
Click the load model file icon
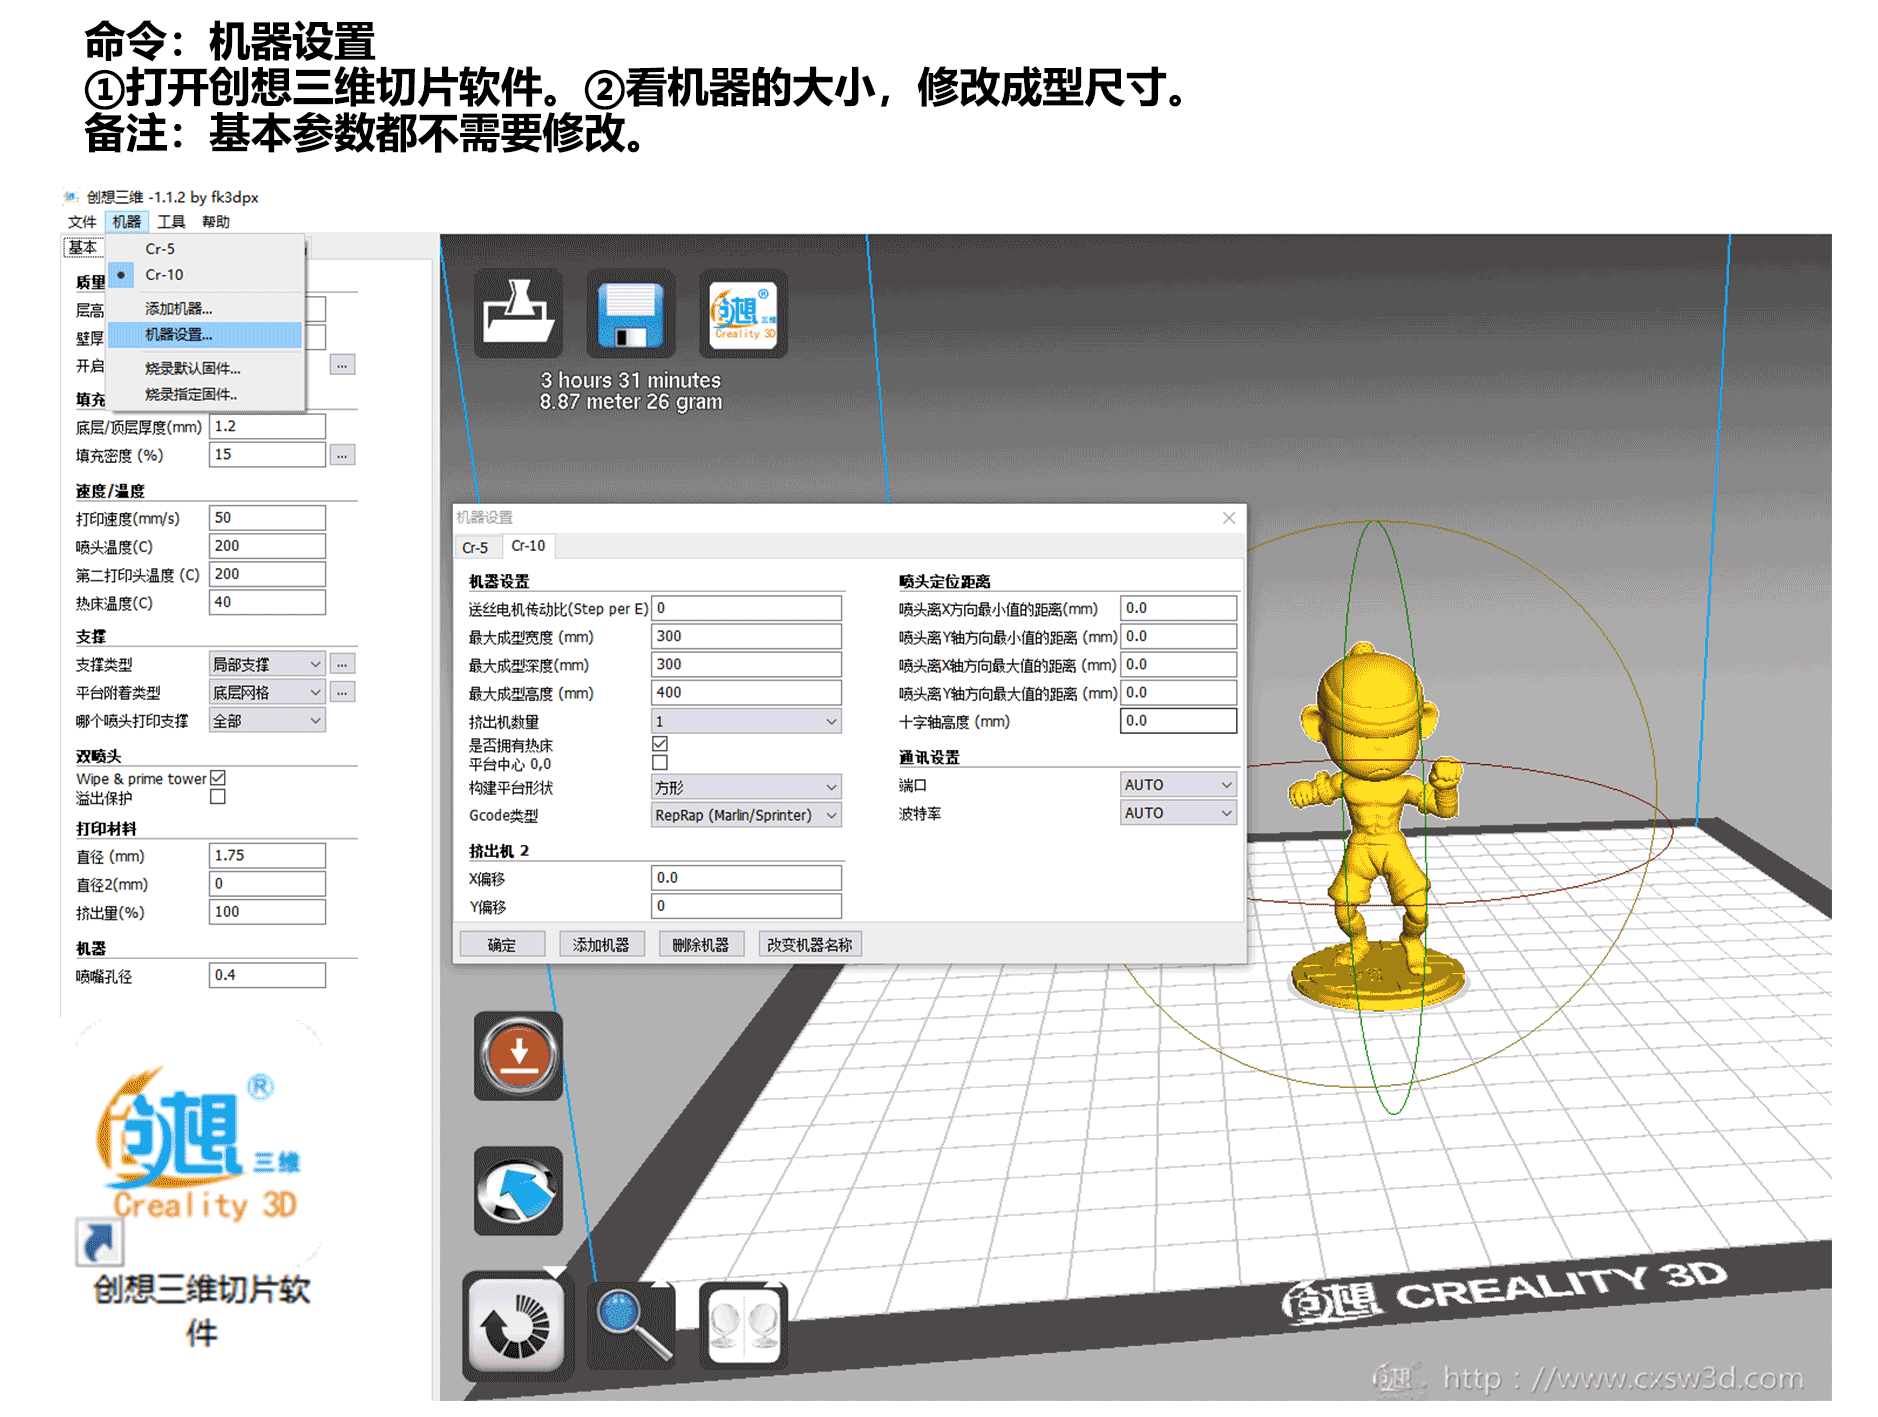point(518,313)
